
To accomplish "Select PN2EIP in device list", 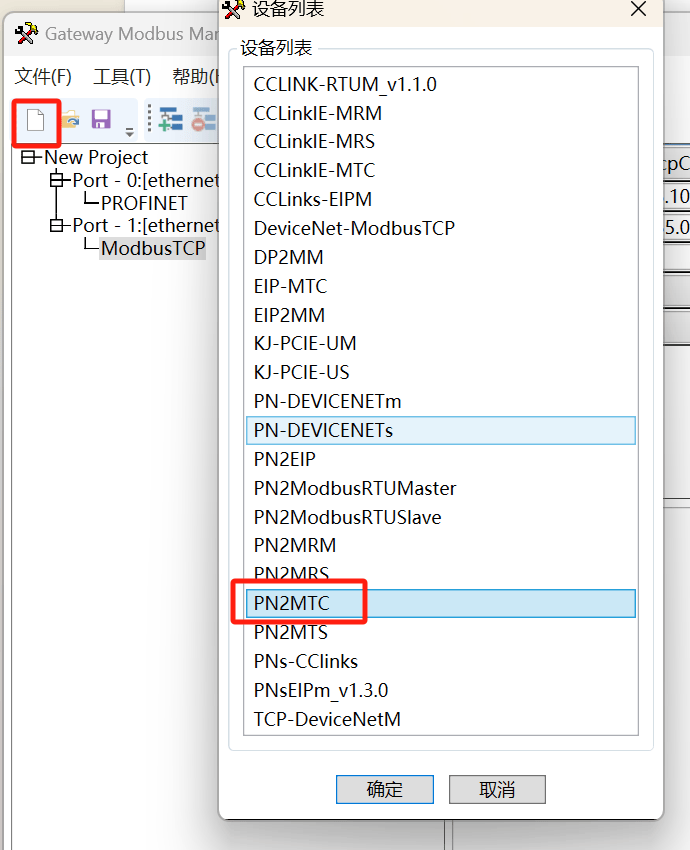I will (441, 459).
